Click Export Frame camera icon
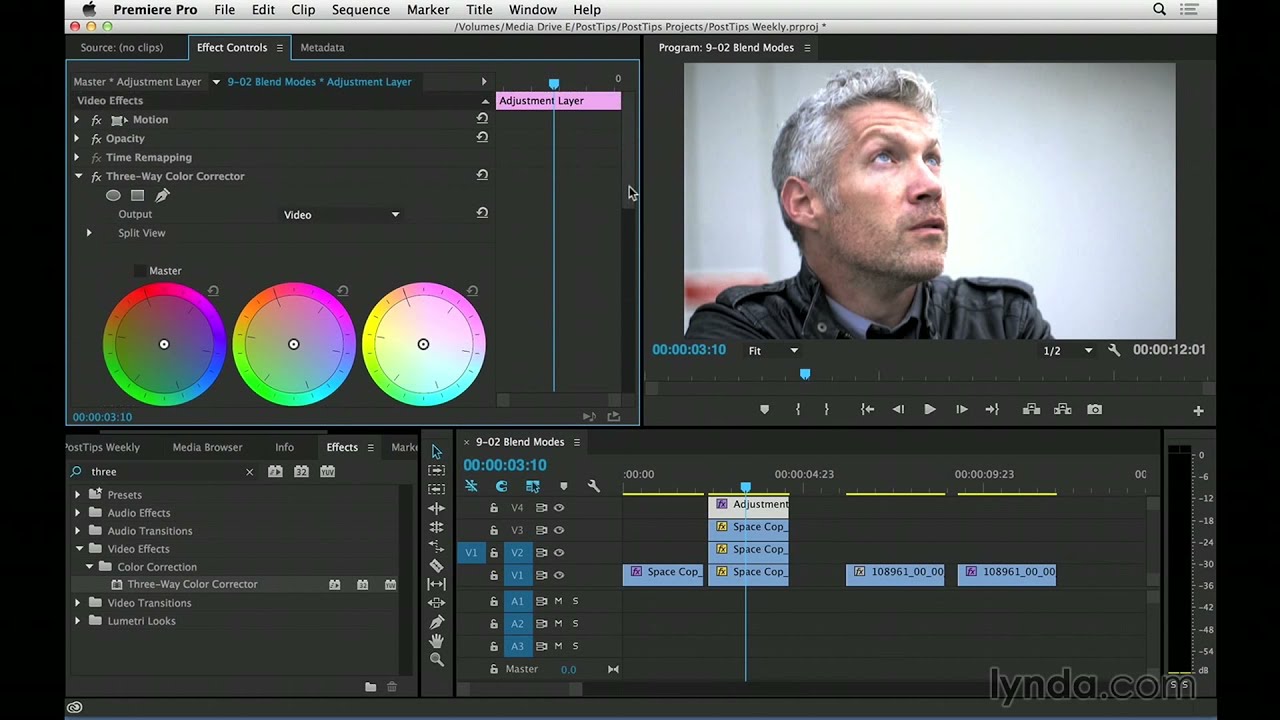The image size is (1280, 720). click(1095, 409)
